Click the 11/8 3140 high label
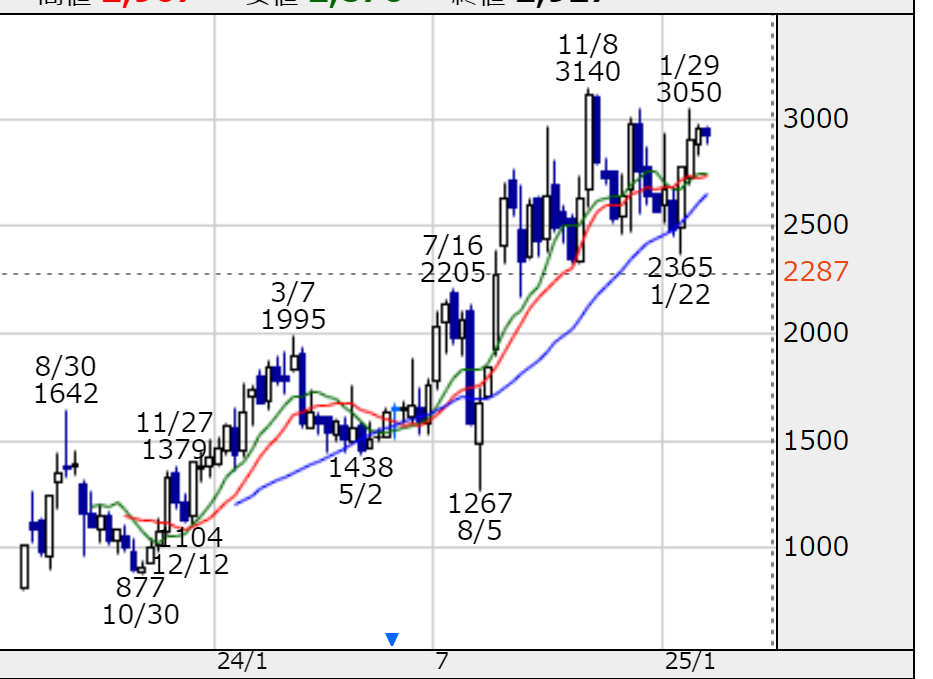The width and height of the screenshot is (933, 679). coord(588,58)
